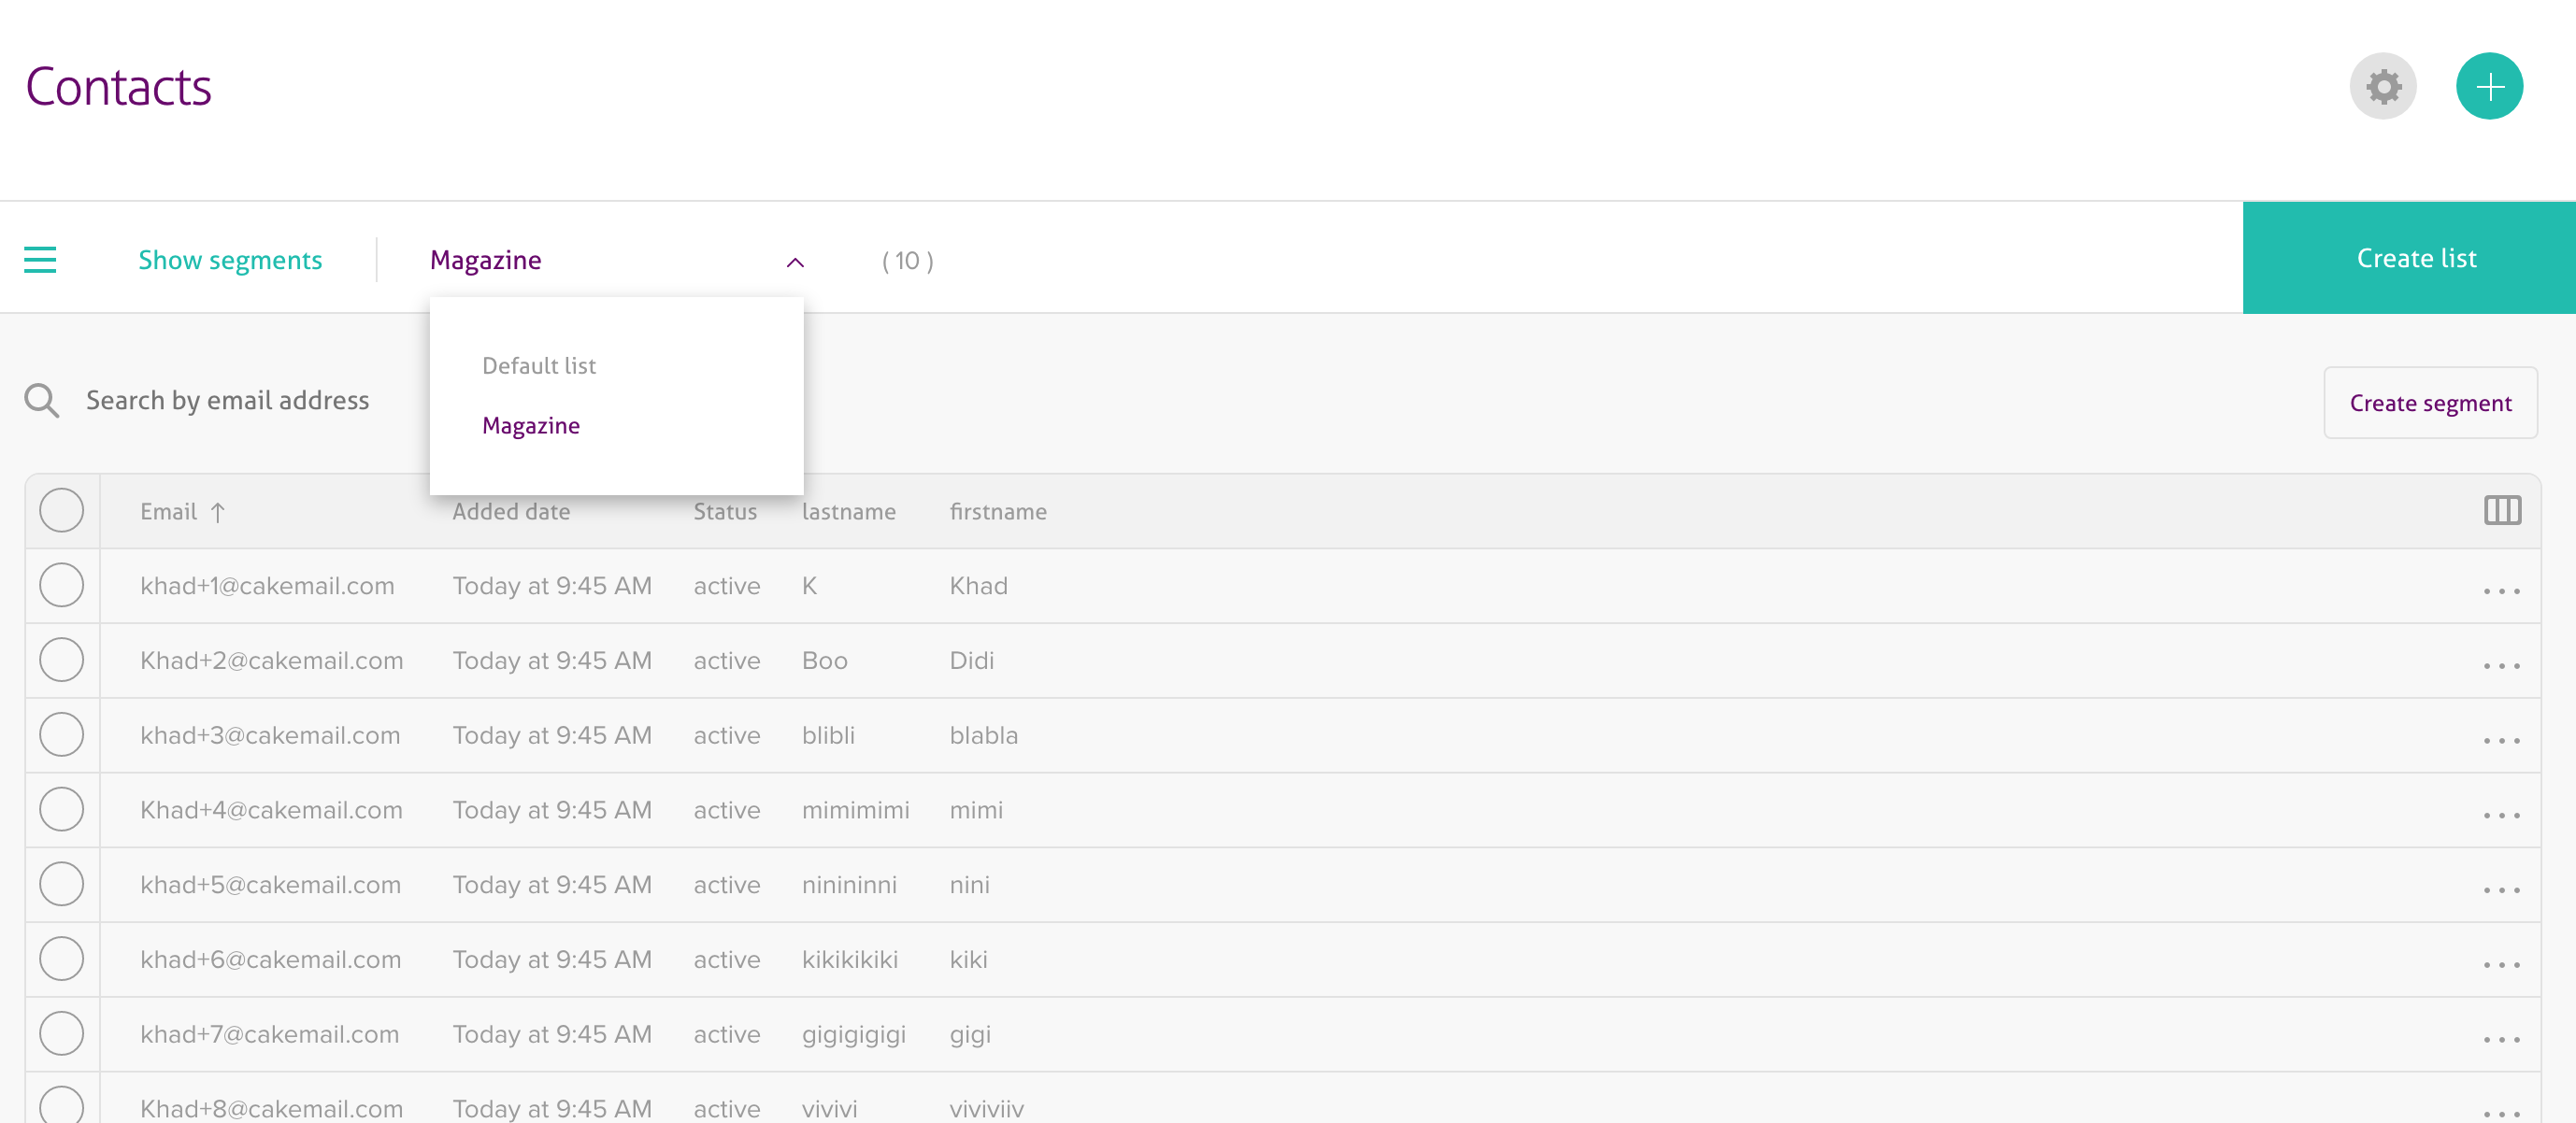Choose Magazine from dropdown menu

click(531, 426)
